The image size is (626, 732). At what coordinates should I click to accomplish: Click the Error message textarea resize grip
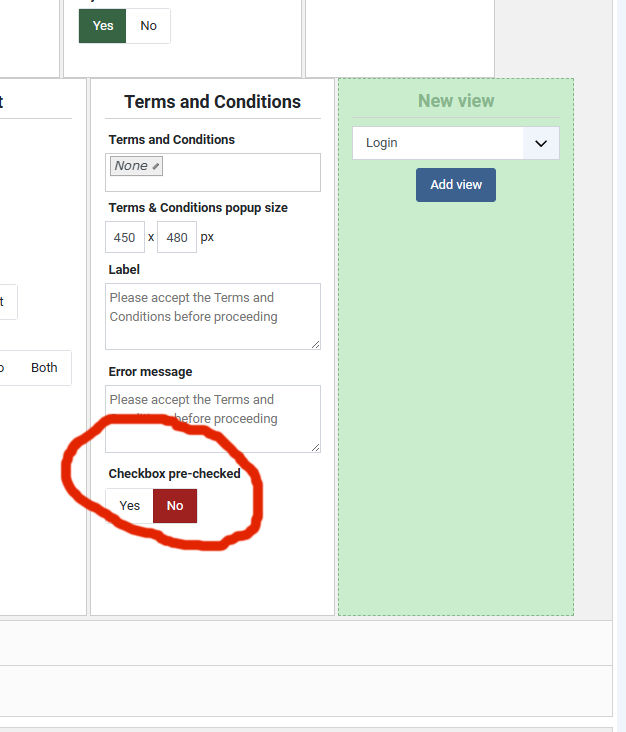[315, 447]
